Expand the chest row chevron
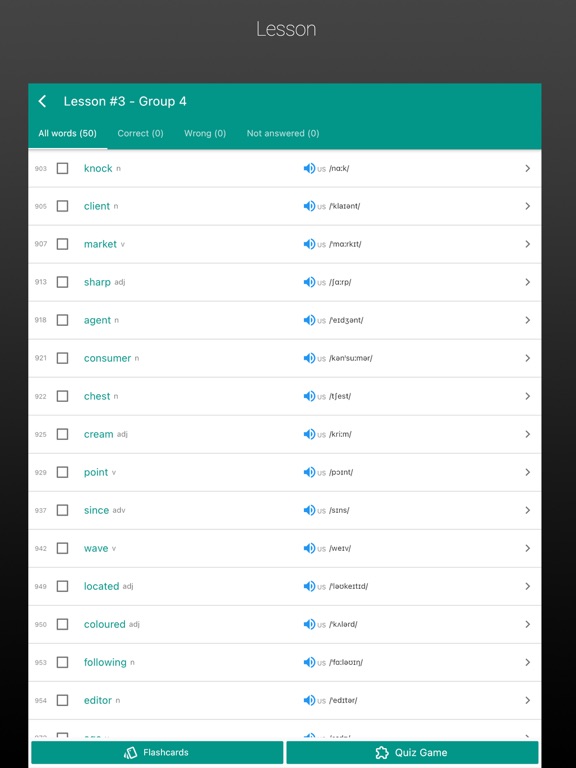 coord(528,396)
